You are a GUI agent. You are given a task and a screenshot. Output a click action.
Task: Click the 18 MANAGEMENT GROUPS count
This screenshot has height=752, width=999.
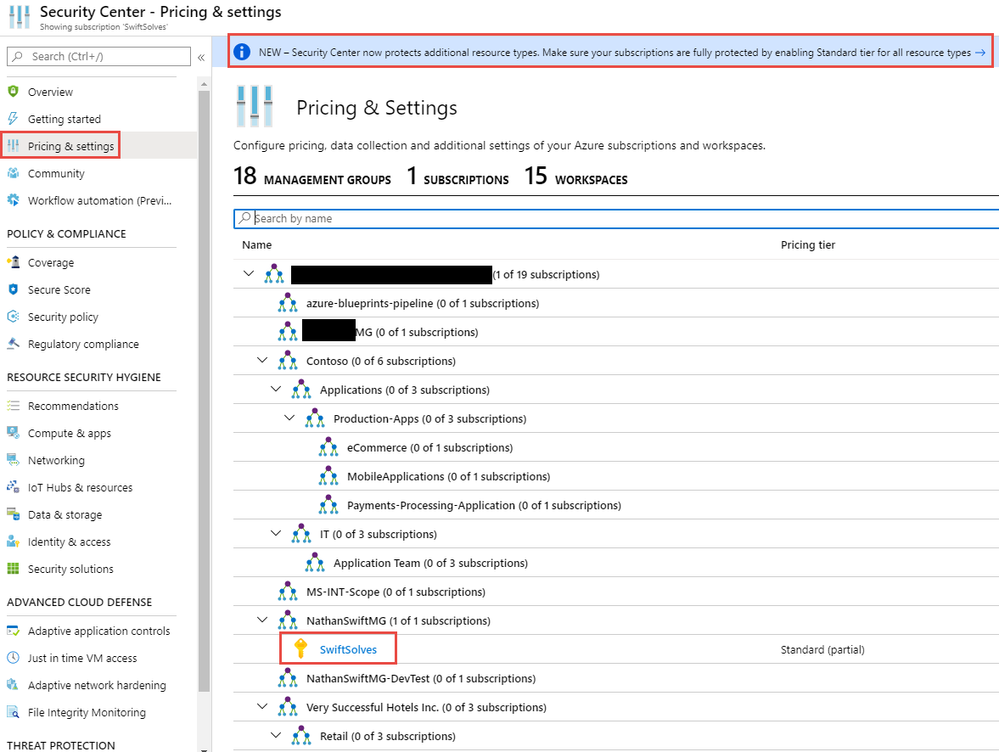click(312, 176)
